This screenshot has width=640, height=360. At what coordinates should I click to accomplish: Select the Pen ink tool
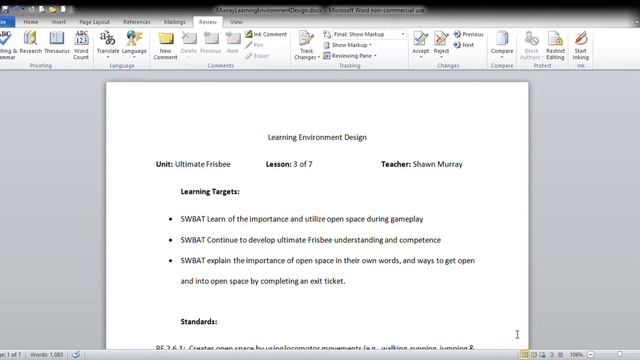[x=254, y=45]
